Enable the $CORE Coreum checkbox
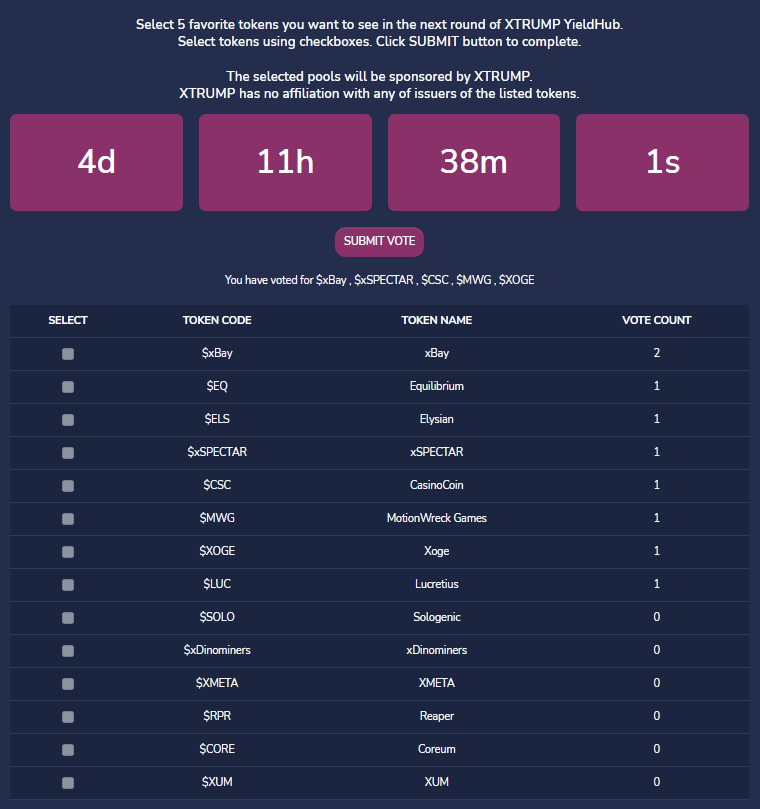Image resolution: width=760 pixels, height=809 pixels. 68,750
